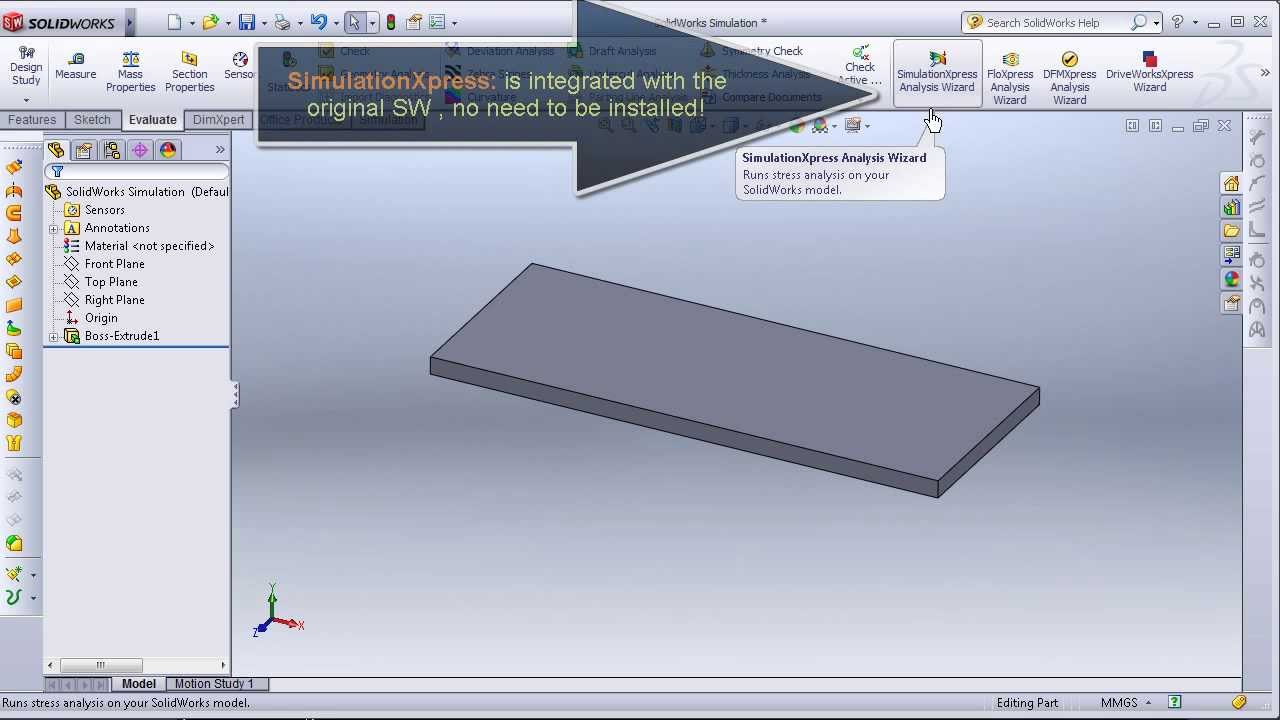The width and height of the screenshot is (1280, 720).
Task: Expand the CommandManager overflow chevron
Action: 1265,72
